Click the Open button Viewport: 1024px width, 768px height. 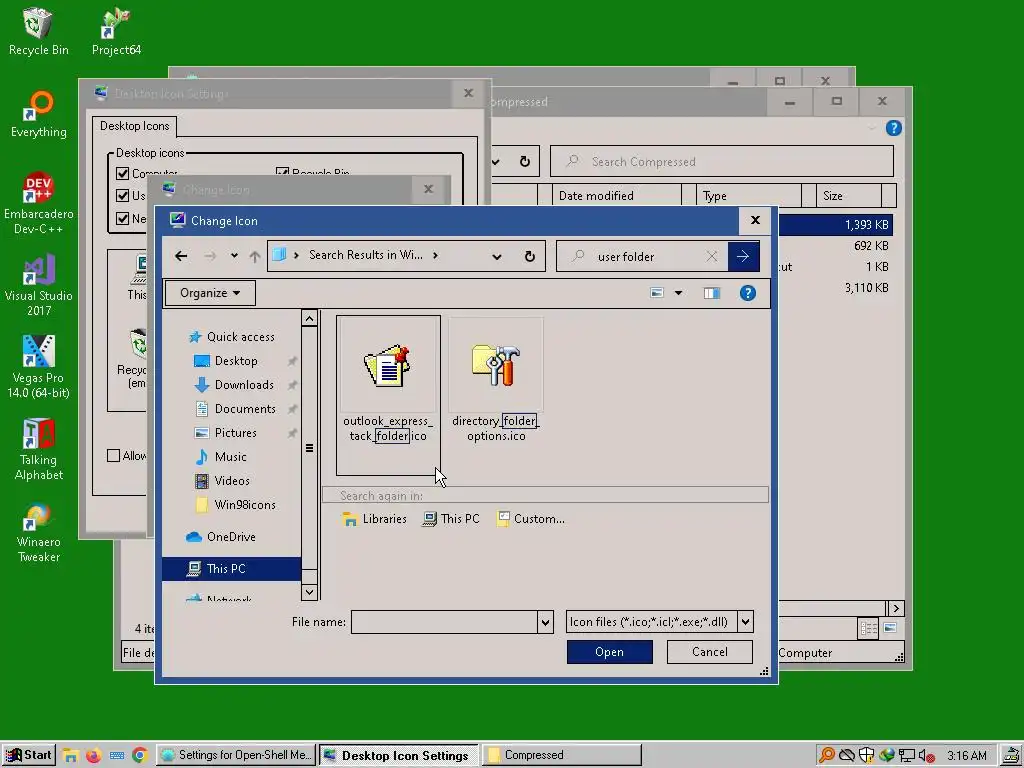(609, 652)
